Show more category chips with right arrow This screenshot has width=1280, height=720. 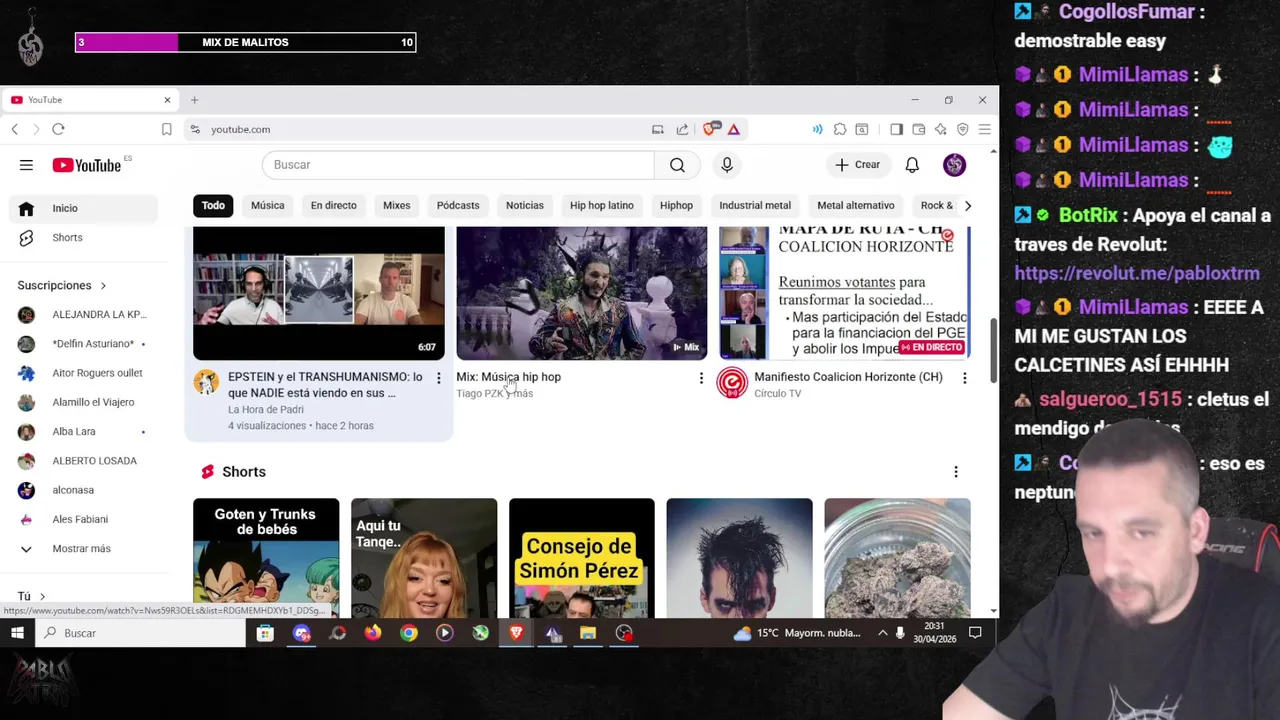[967, 206]
